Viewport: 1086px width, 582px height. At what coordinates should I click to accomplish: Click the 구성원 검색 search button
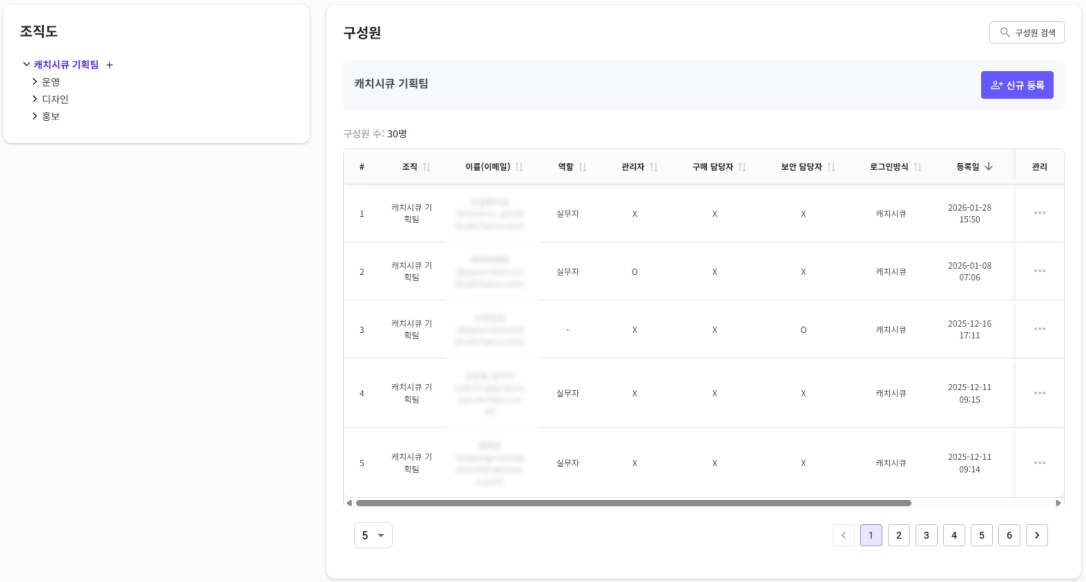(1027, 32)
